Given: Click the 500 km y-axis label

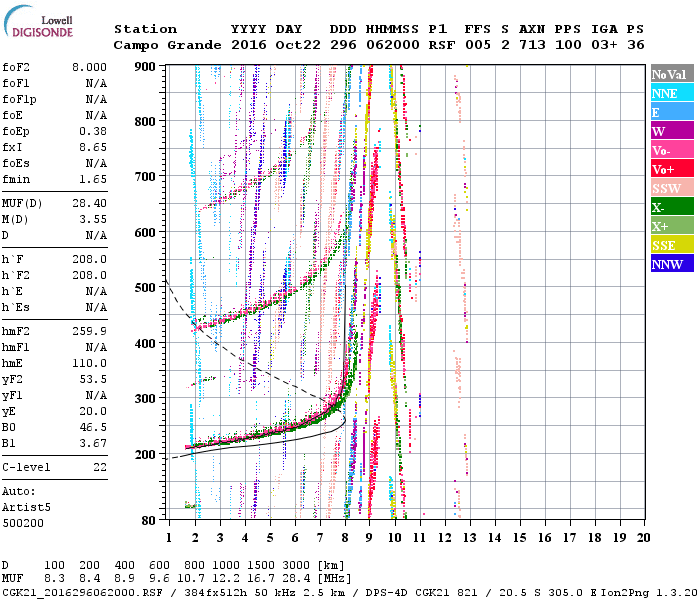Looking at the screenshot, I should [145, 288].
